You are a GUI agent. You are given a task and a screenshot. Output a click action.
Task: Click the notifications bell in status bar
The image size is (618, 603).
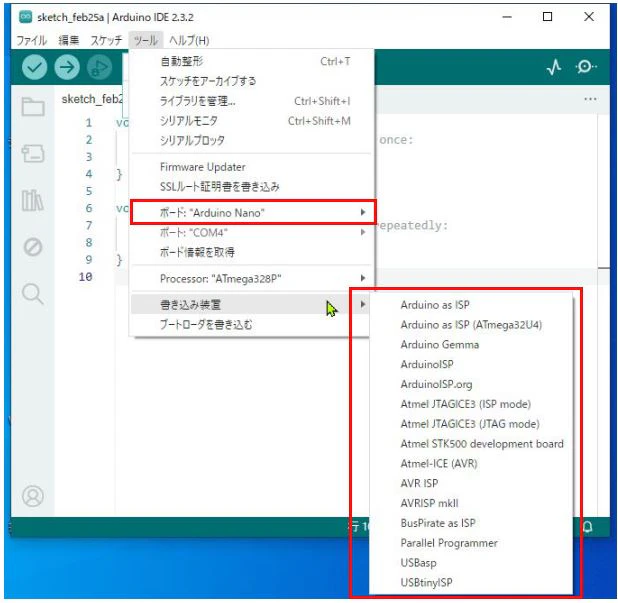pos(588,527)
